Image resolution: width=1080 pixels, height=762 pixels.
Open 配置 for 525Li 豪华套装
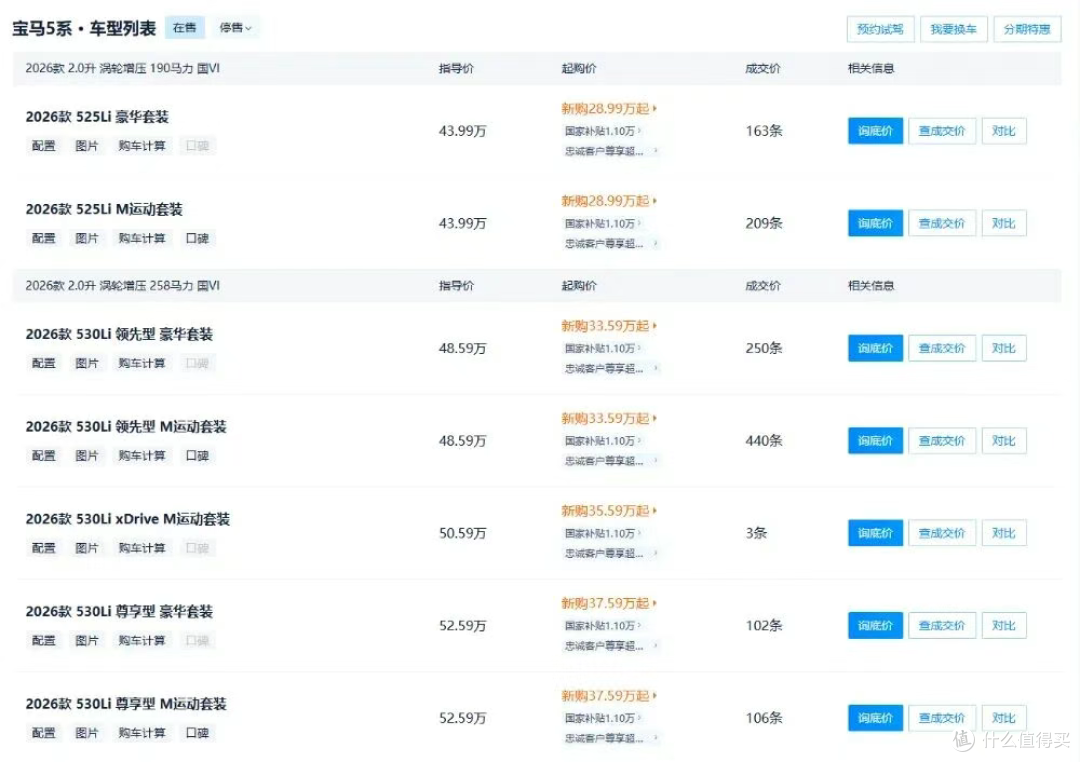[x=43, y=145]
